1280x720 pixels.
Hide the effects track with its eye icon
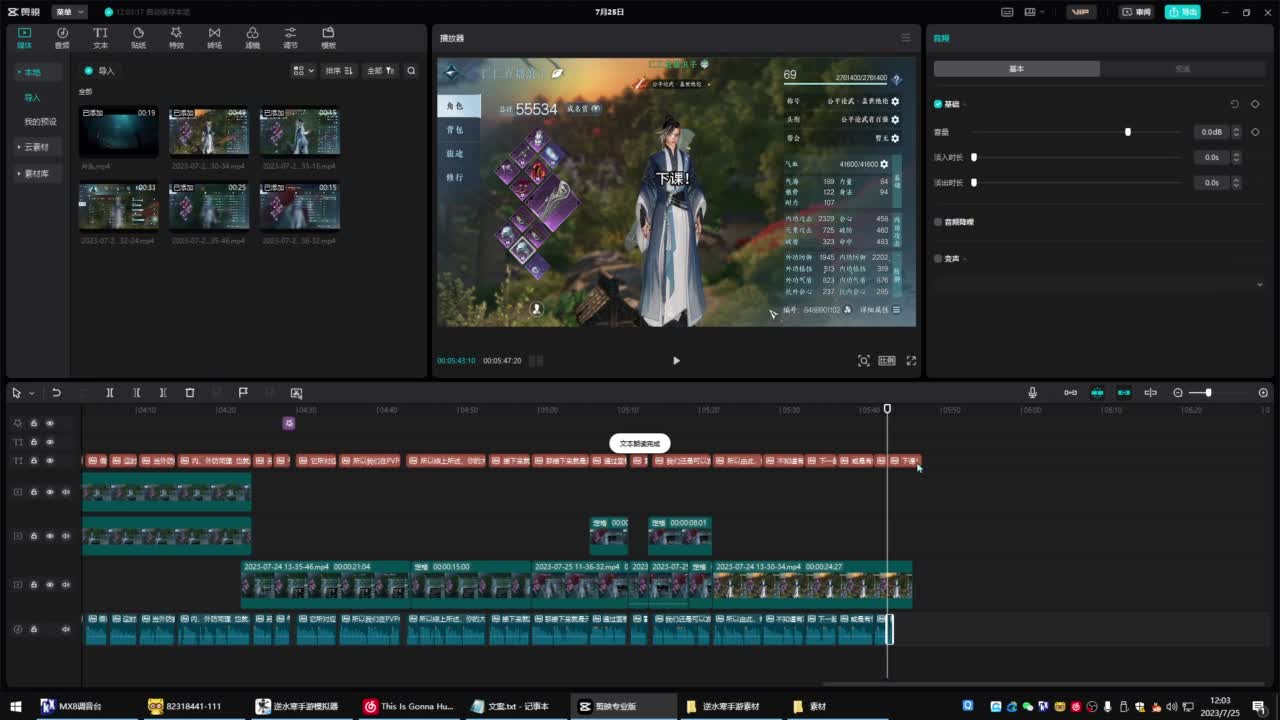coord(50,423)
